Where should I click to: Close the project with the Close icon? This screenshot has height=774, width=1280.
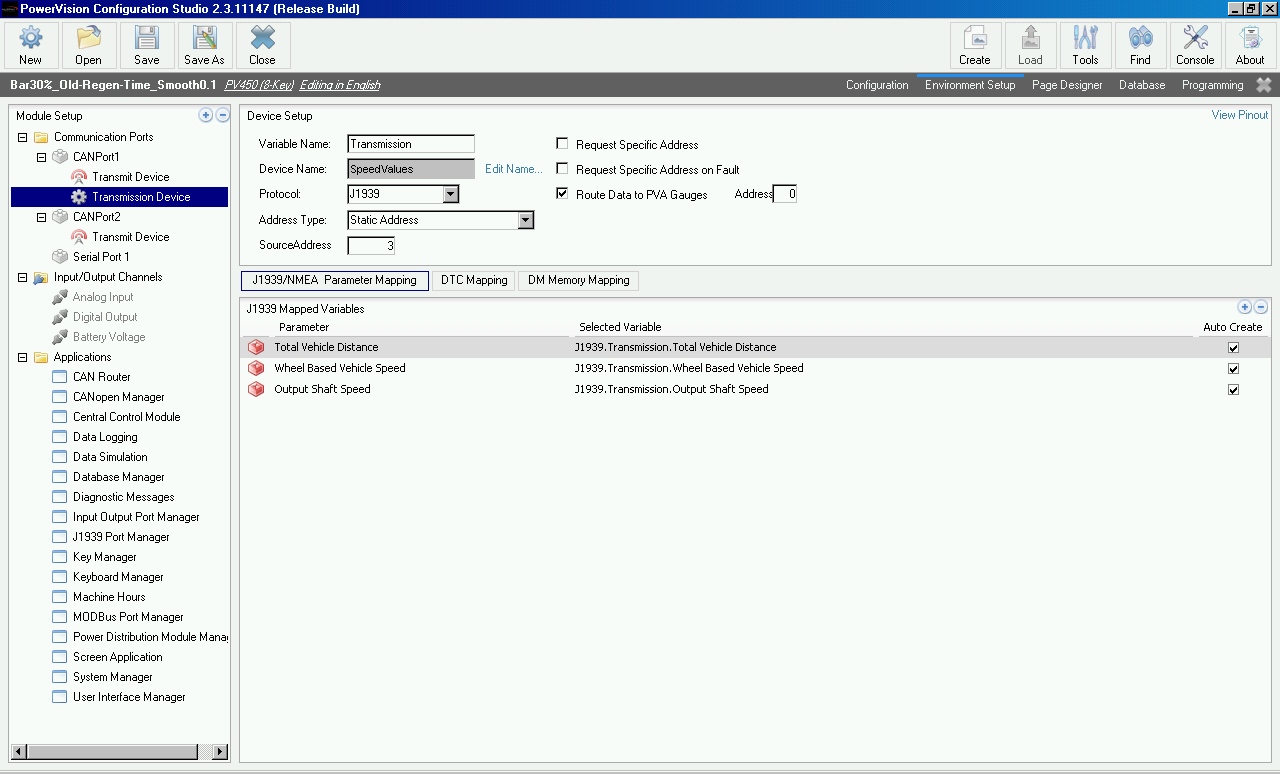click(x=263, y=46)
